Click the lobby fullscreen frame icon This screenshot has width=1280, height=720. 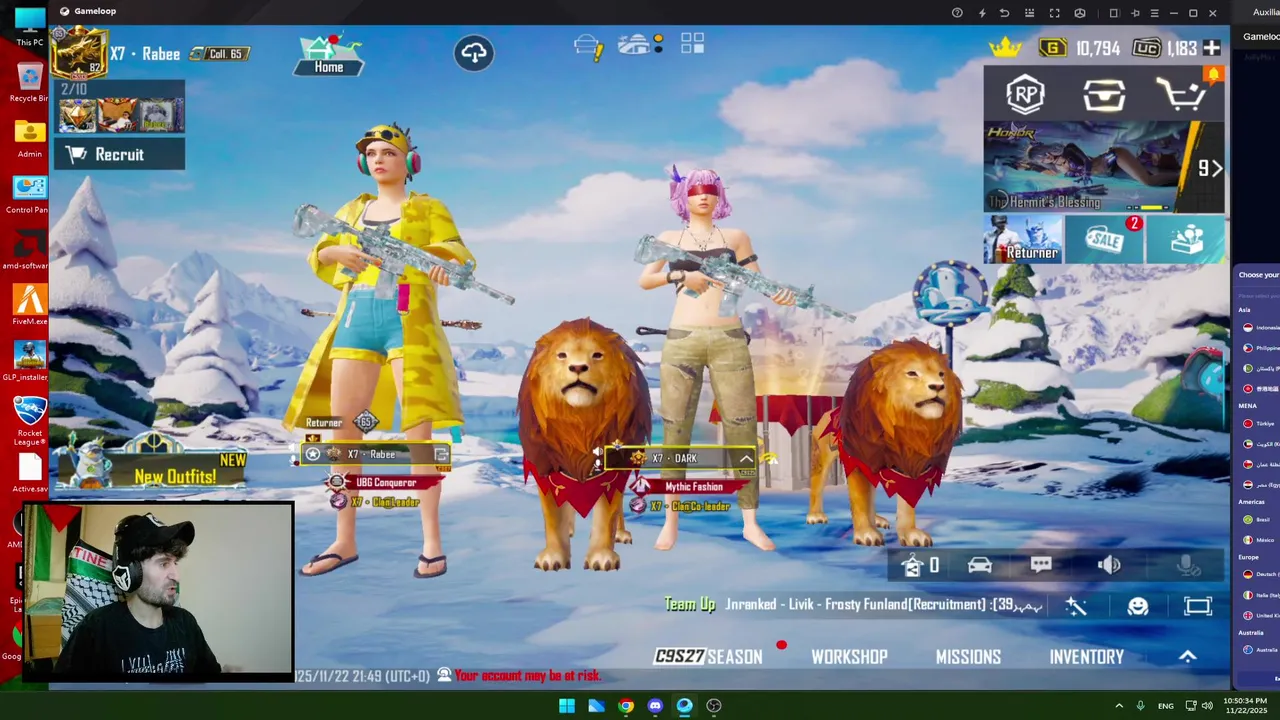pos(1198,606)
